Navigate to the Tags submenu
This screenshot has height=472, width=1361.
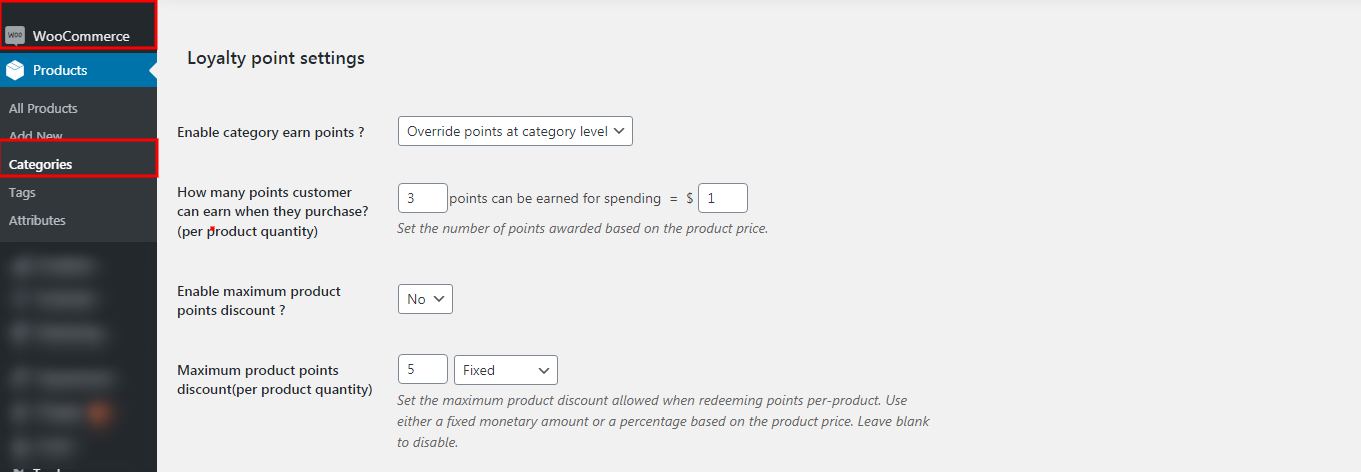coord(22,192)
